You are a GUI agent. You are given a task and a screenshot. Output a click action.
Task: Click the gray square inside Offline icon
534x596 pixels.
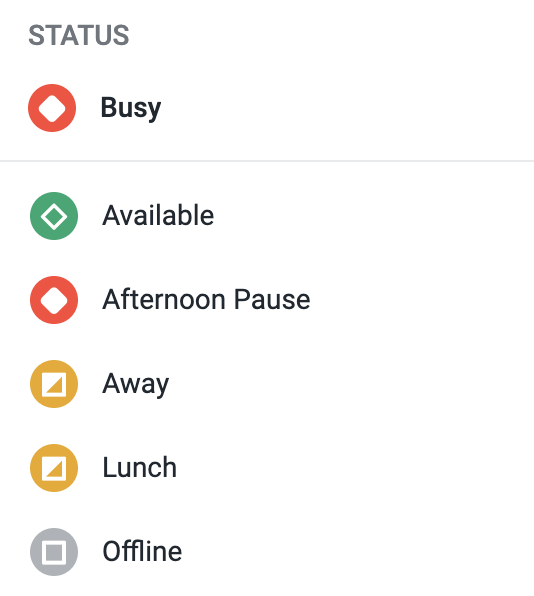click(54, 552)
